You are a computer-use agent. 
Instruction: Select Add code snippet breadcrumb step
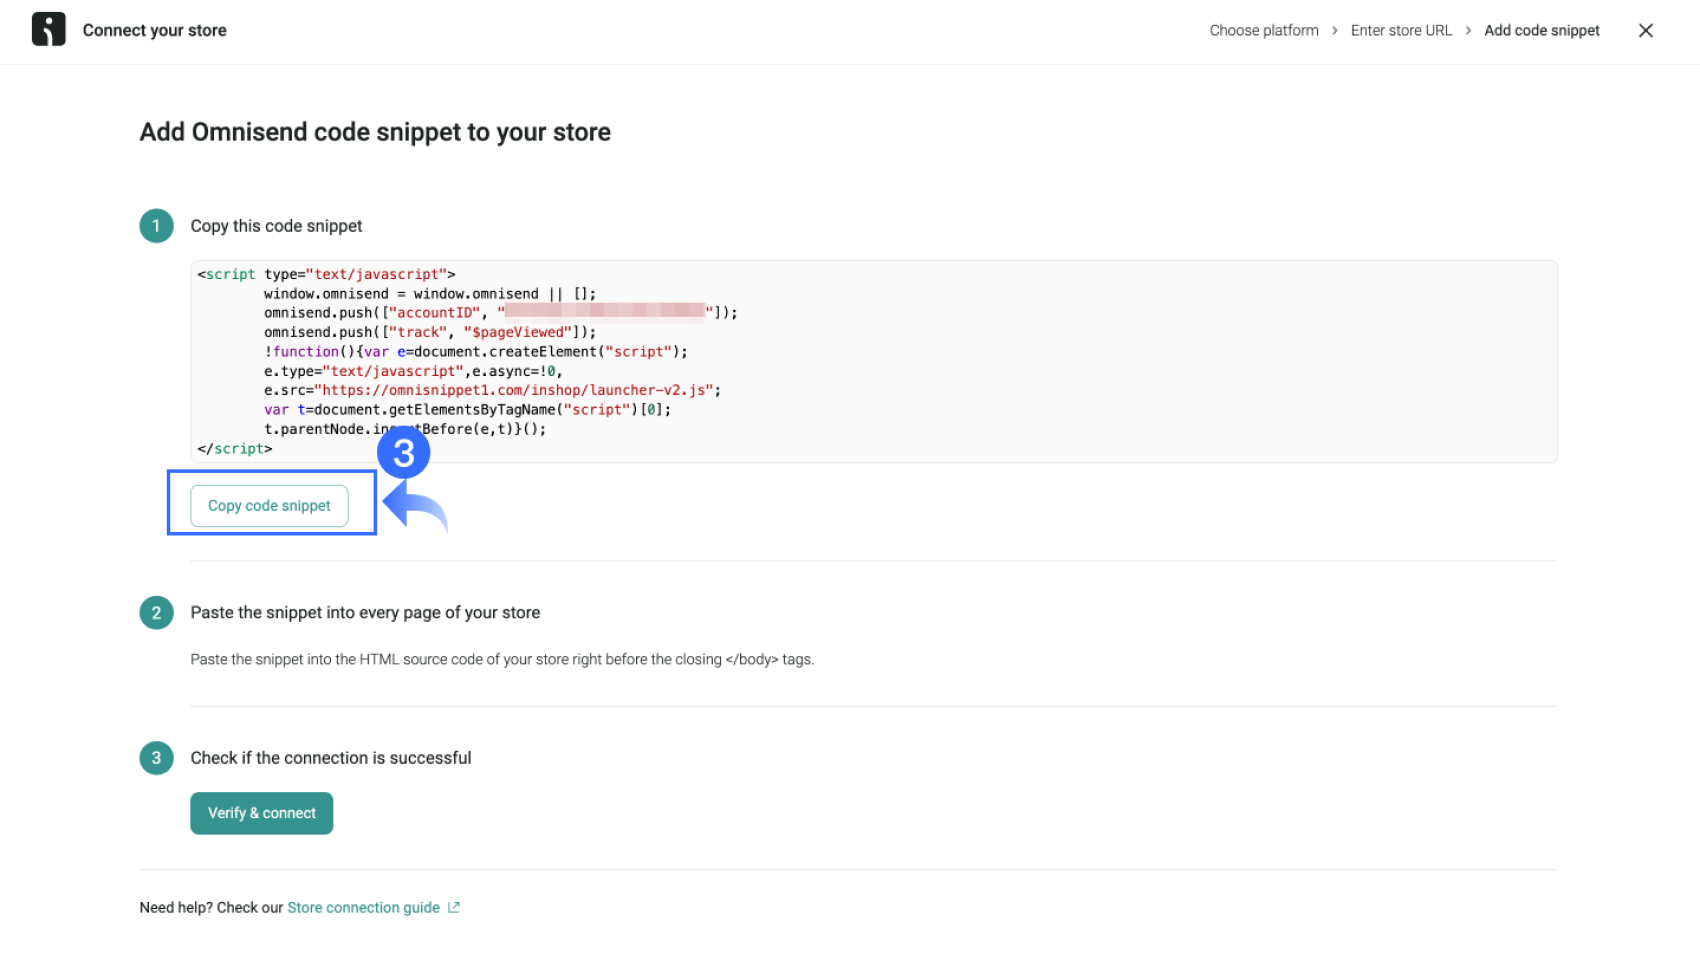[x=1541, y=30]
